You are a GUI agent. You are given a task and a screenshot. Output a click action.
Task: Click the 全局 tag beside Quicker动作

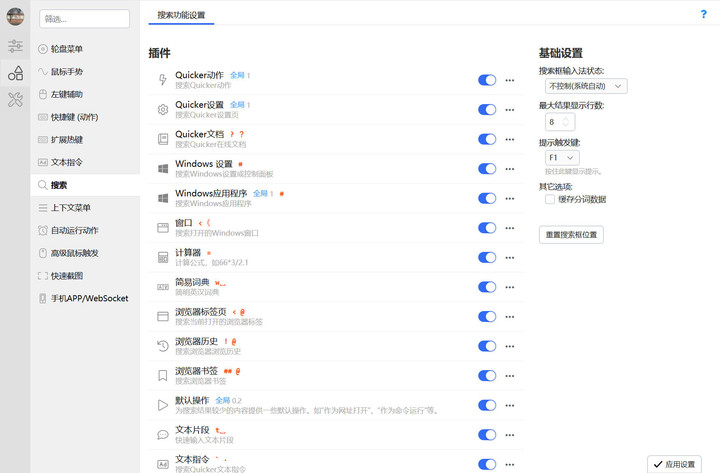(x=237, y=75)
